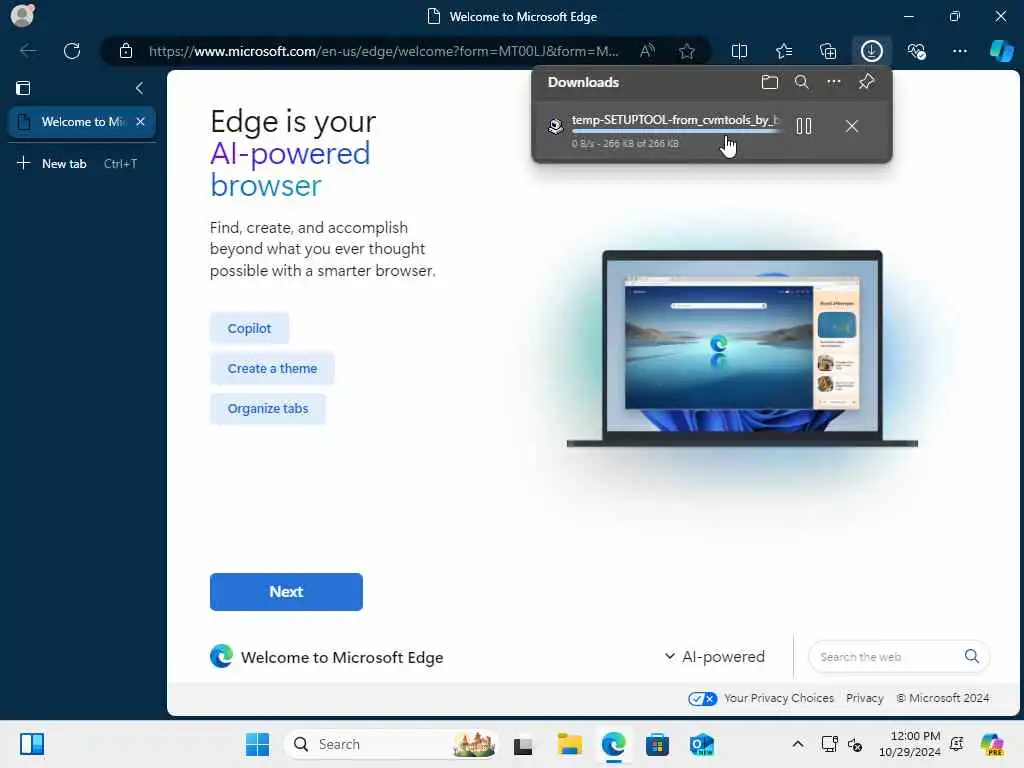Show hidden system tray icons
This screenshot has height=768, width=1024.
pyautogui.click(x=797, y=744)
